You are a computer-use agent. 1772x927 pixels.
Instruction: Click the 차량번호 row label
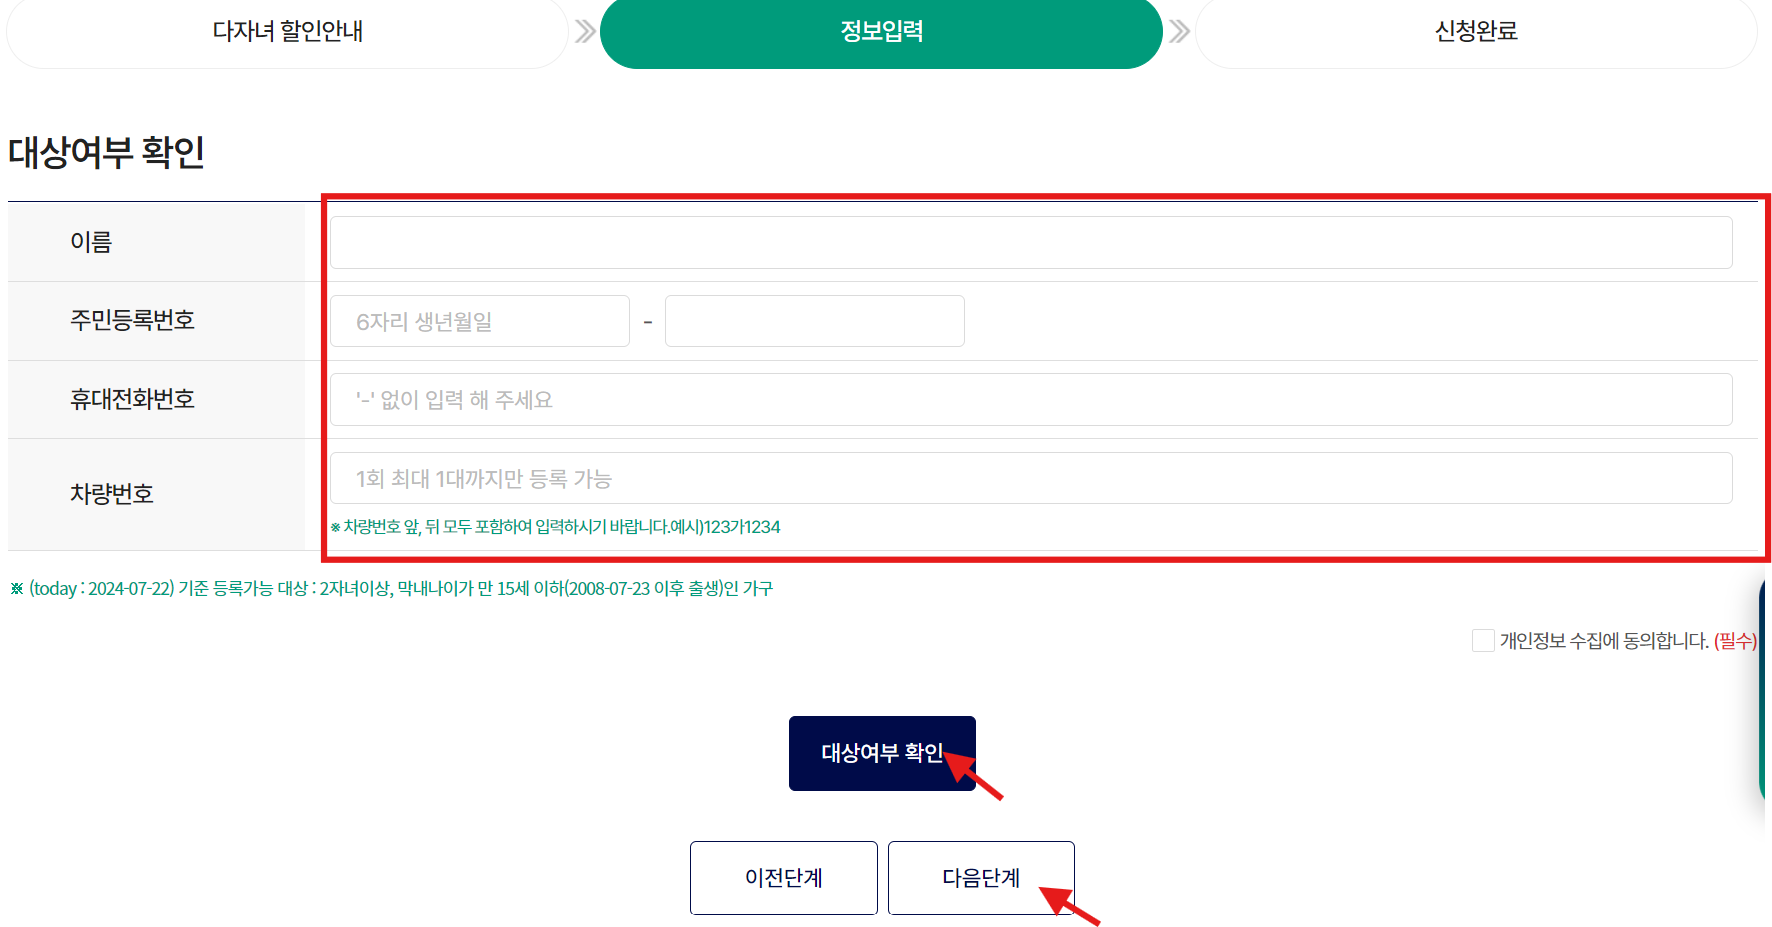click(112, 494)
